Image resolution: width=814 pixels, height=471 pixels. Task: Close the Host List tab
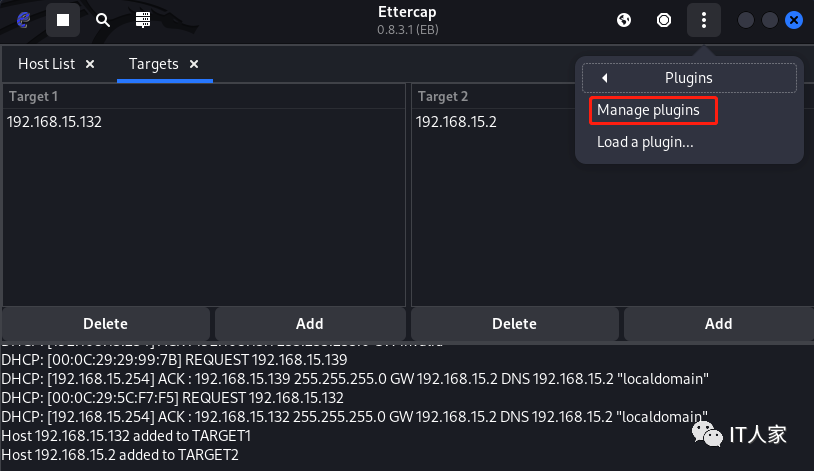point(90,64)
